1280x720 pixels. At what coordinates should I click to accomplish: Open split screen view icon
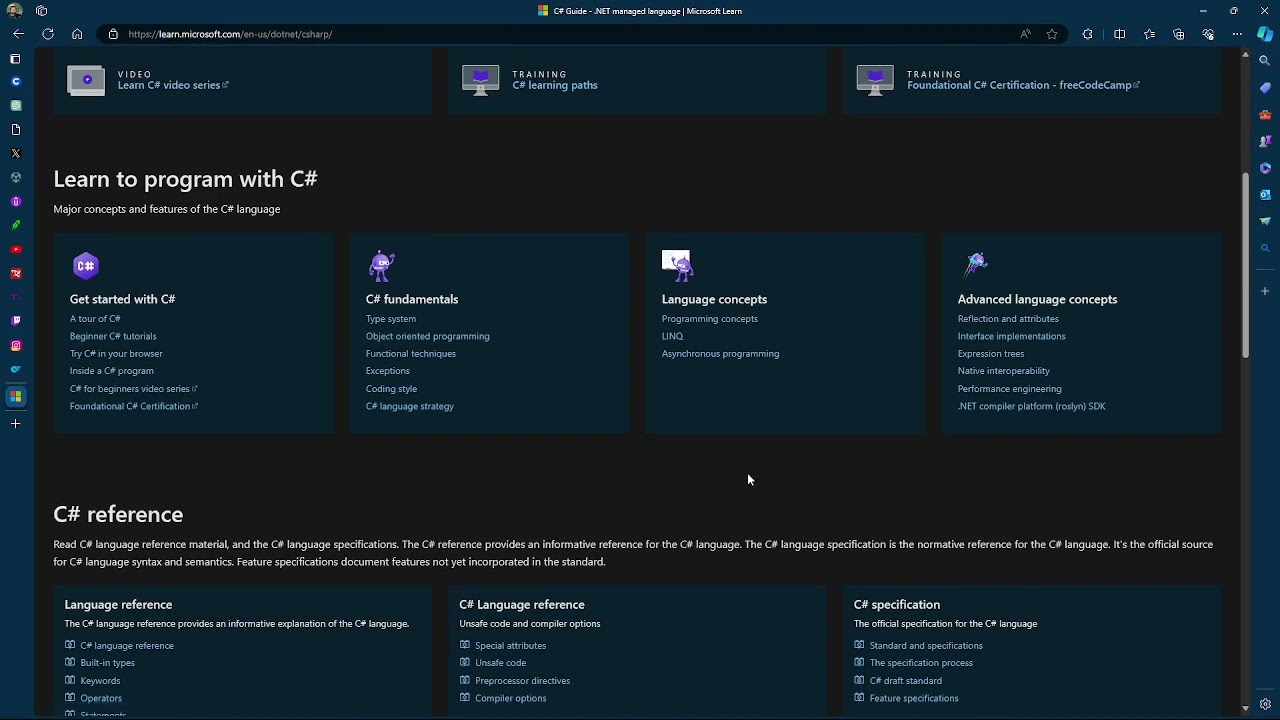click(1119, 34)
